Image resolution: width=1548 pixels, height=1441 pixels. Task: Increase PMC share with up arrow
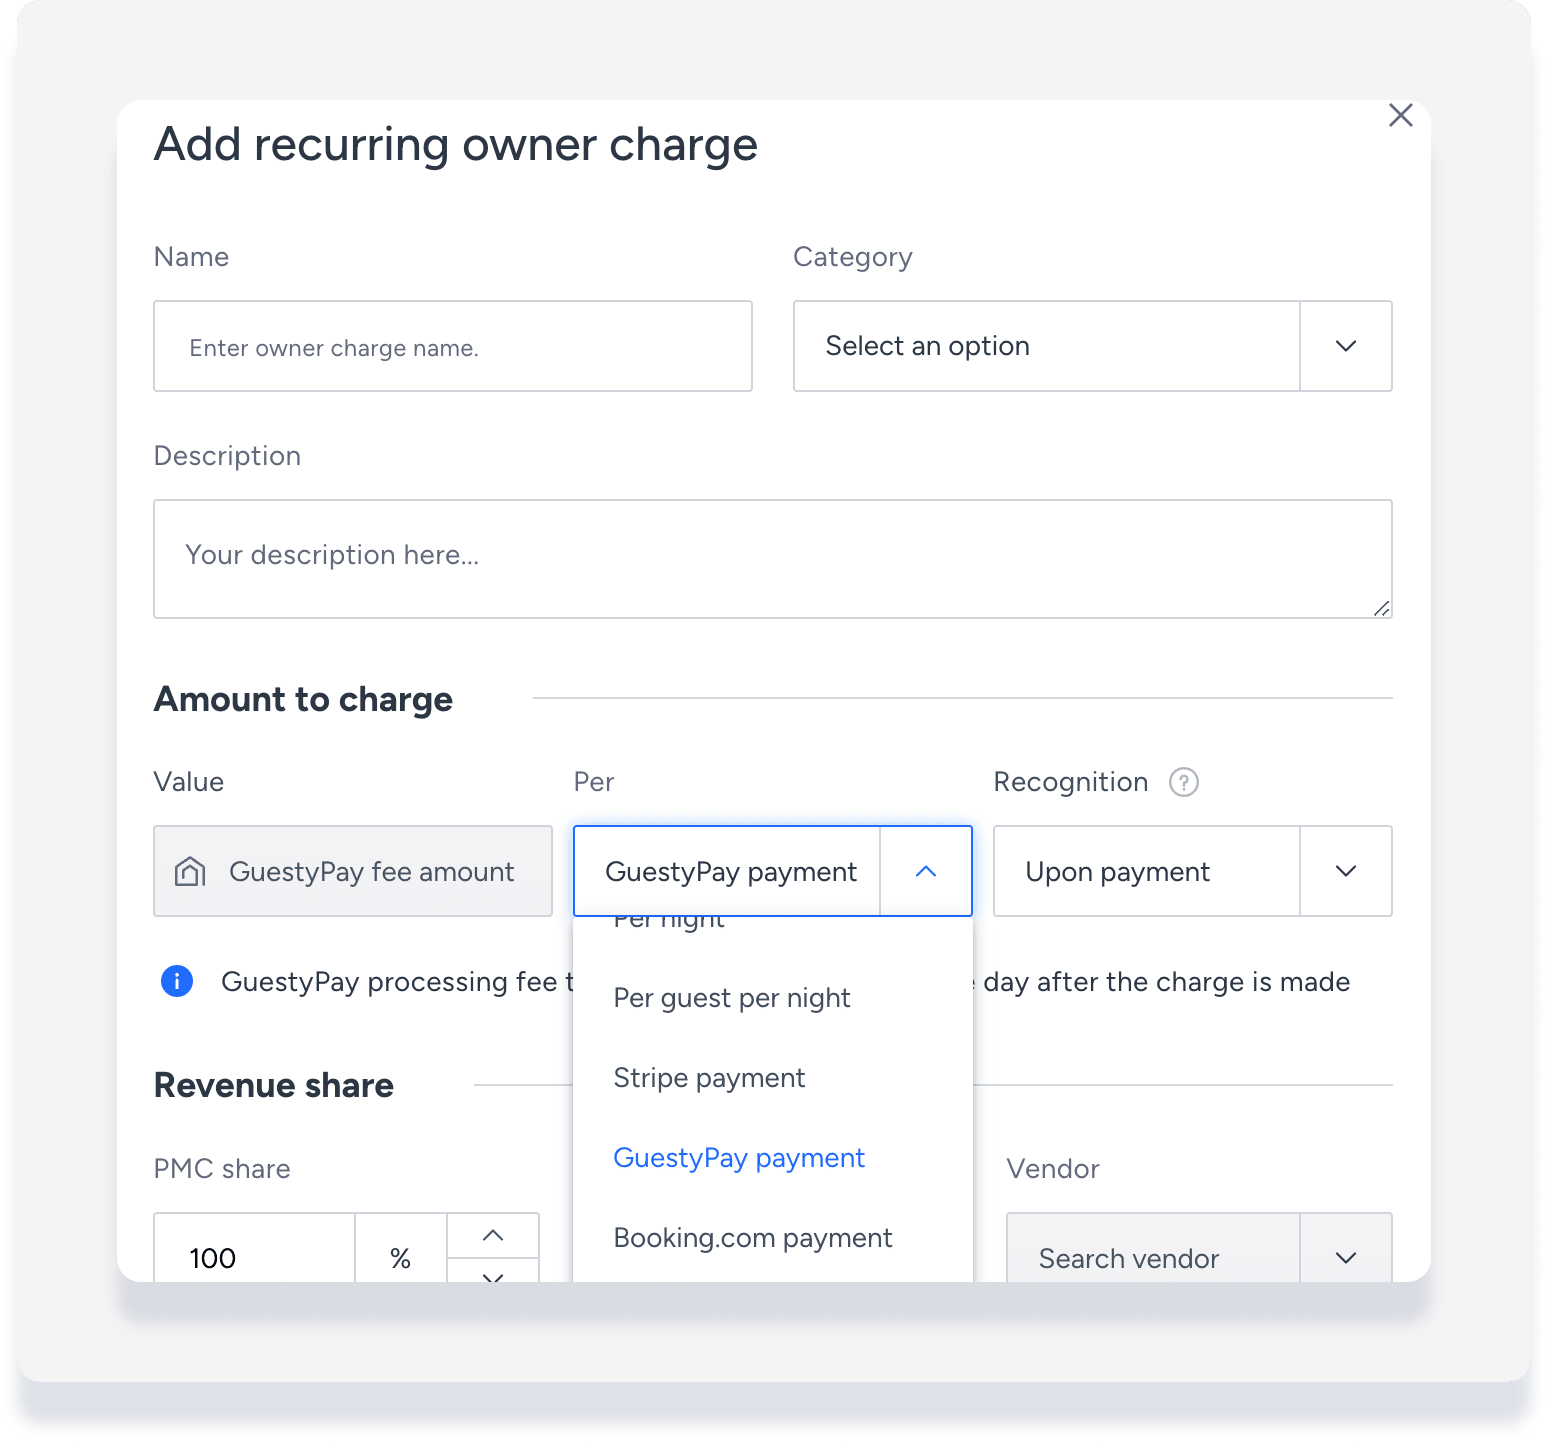click(493, 1236)
